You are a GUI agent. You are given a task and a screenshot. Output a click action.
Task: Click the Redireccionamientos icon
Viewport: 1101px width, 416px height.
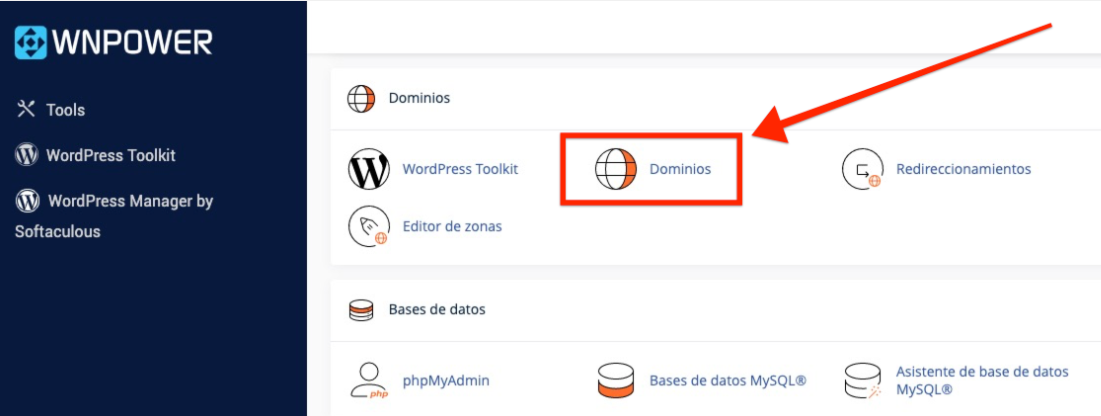[862, 169]
